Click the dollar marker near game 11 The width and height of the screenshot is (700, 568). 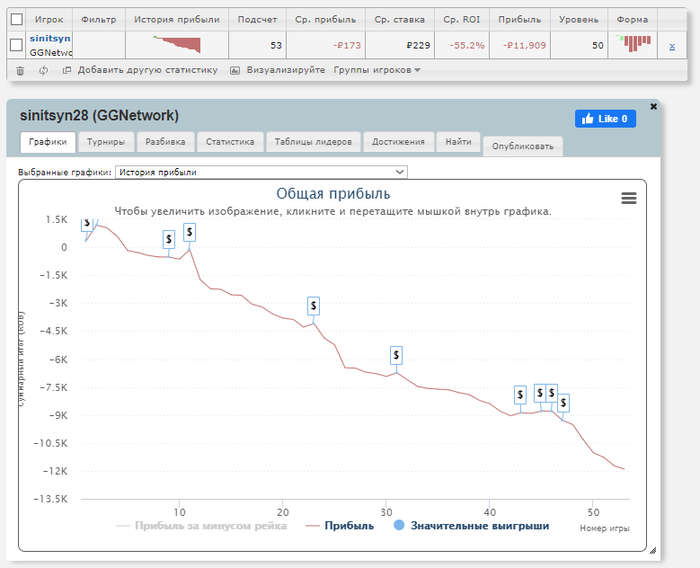click(190, 232)
